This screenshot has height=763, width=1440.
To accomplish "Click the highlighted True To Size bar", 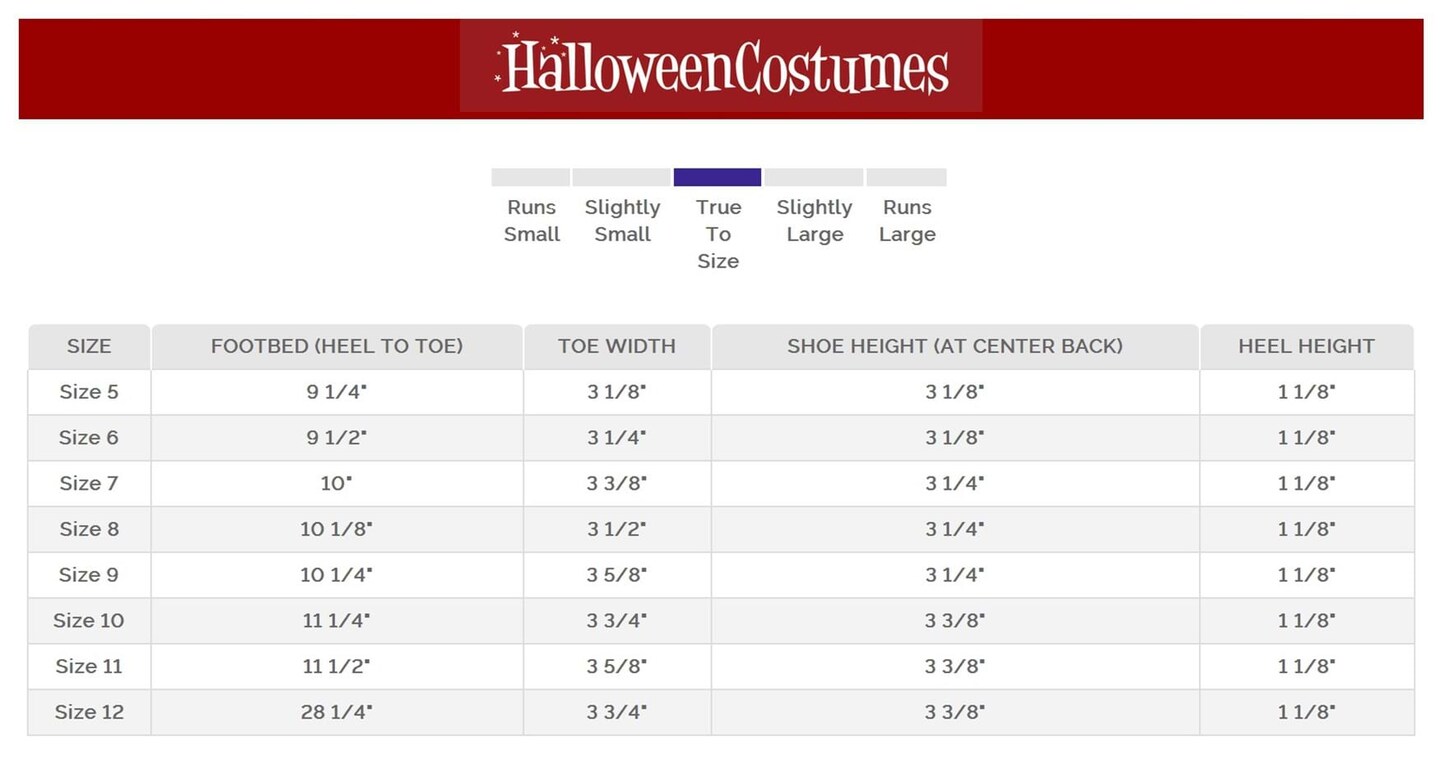I will pos(717,177).
